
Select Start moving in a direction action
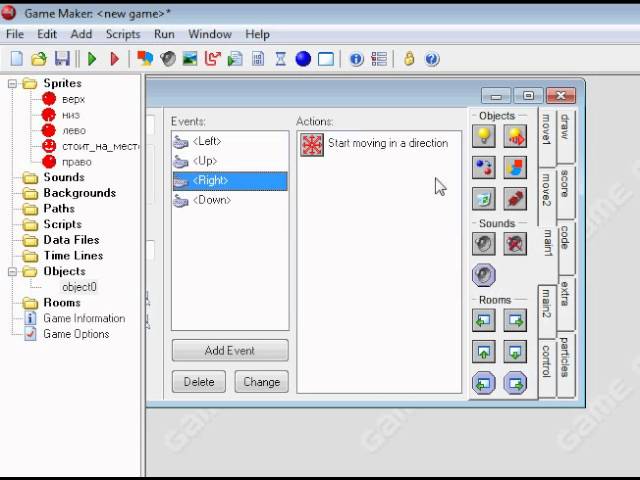pos(379,144)
